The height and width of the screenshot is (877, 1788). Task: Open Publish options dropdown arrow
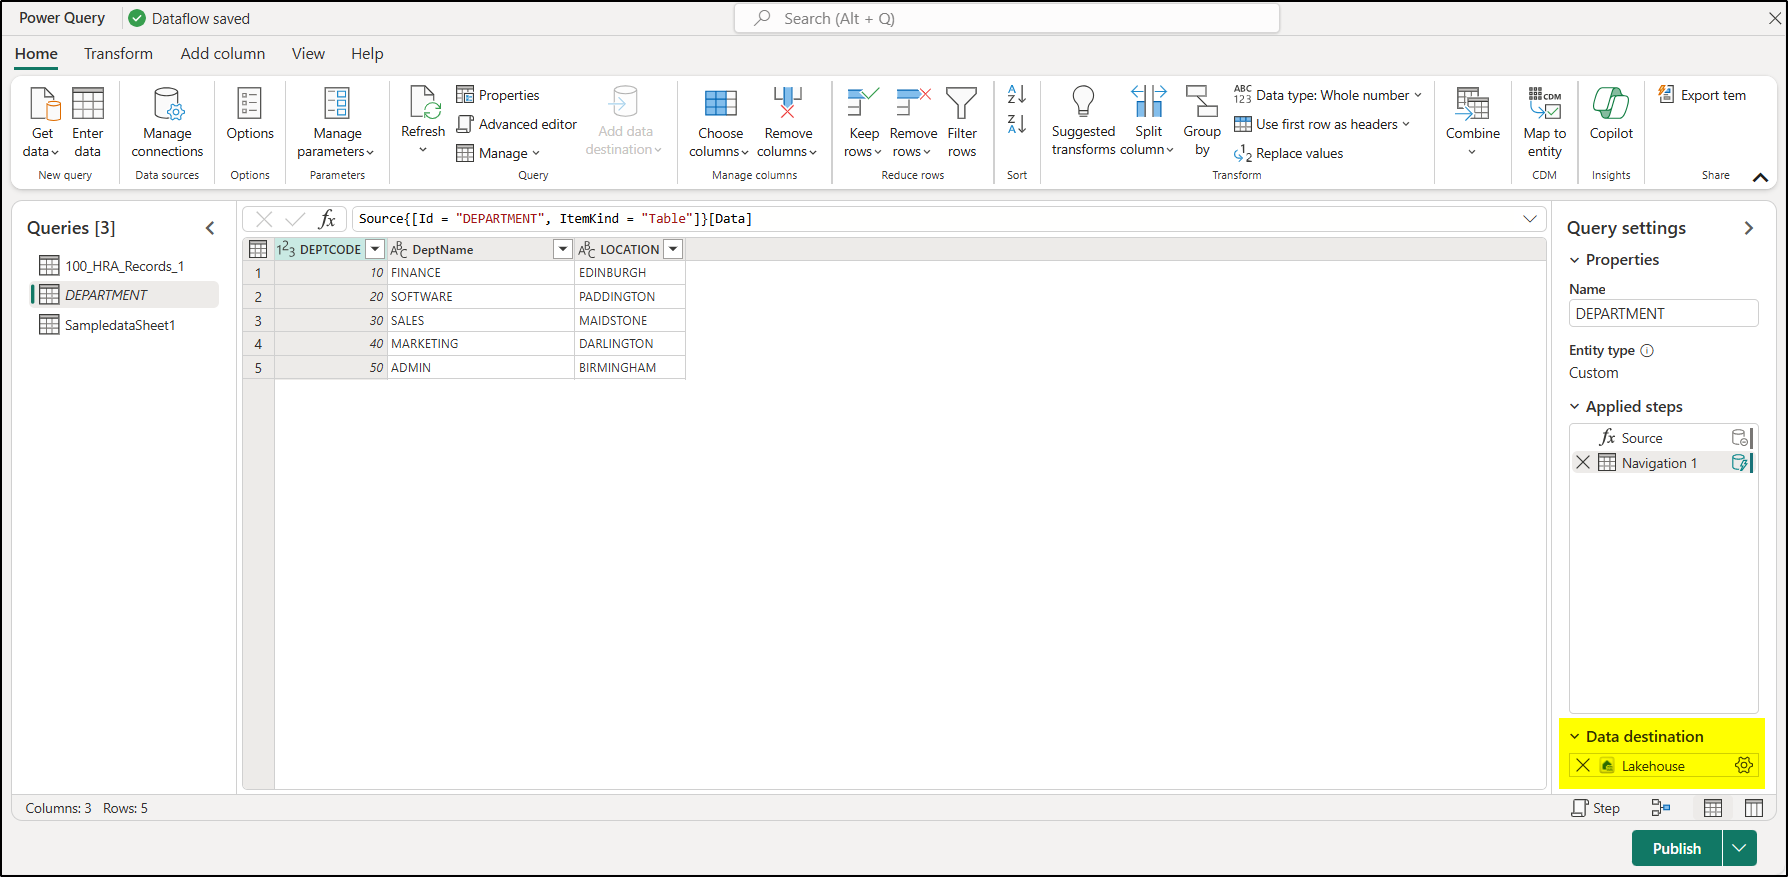[x=1740, y=848]
